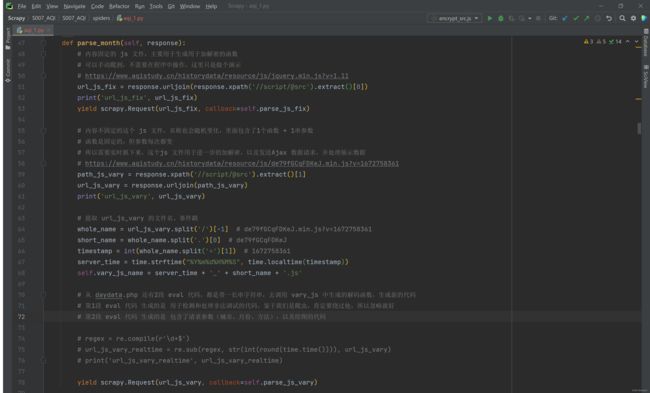Open the de79fGCqFDKeJ.min.js URL link
The width and height of the screenshot is (650, 393).
[x=242, y=163]
